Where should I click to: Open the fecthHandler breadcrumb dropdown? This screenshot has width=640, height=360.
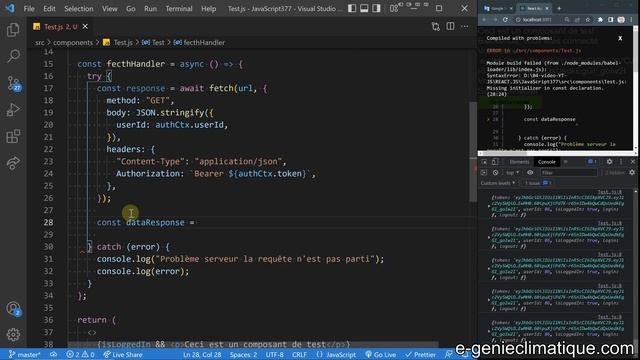[199, 42]
